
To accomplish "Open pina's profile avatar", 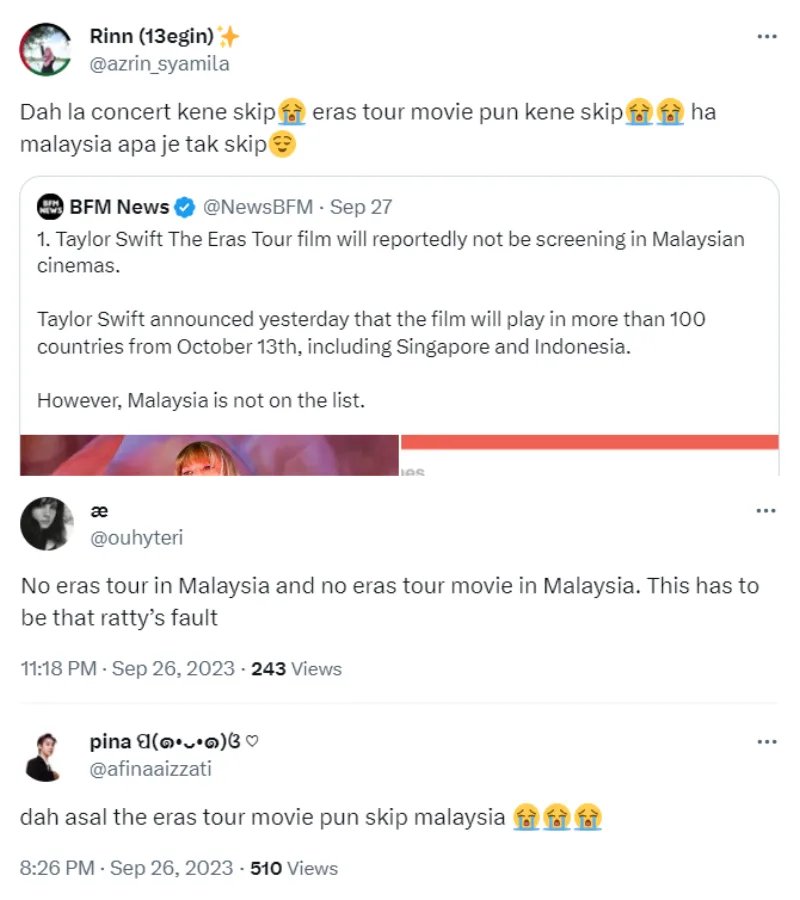I will click(46, 755).
